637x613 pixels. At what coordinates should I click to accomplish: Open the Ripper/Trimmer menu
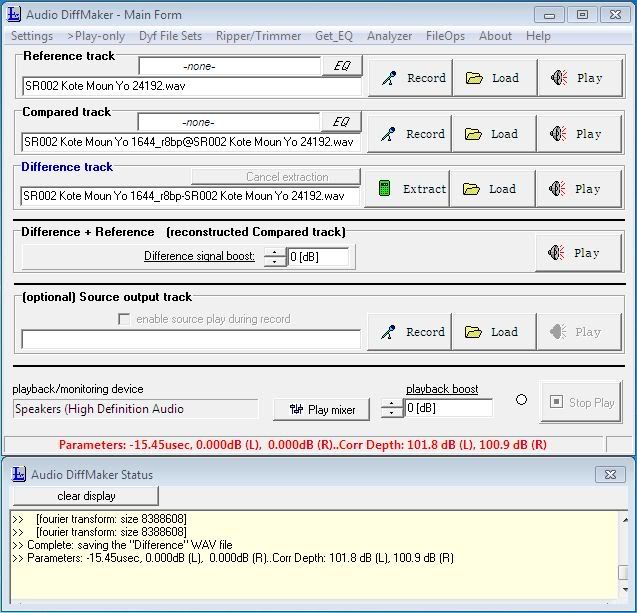point(258,36)
